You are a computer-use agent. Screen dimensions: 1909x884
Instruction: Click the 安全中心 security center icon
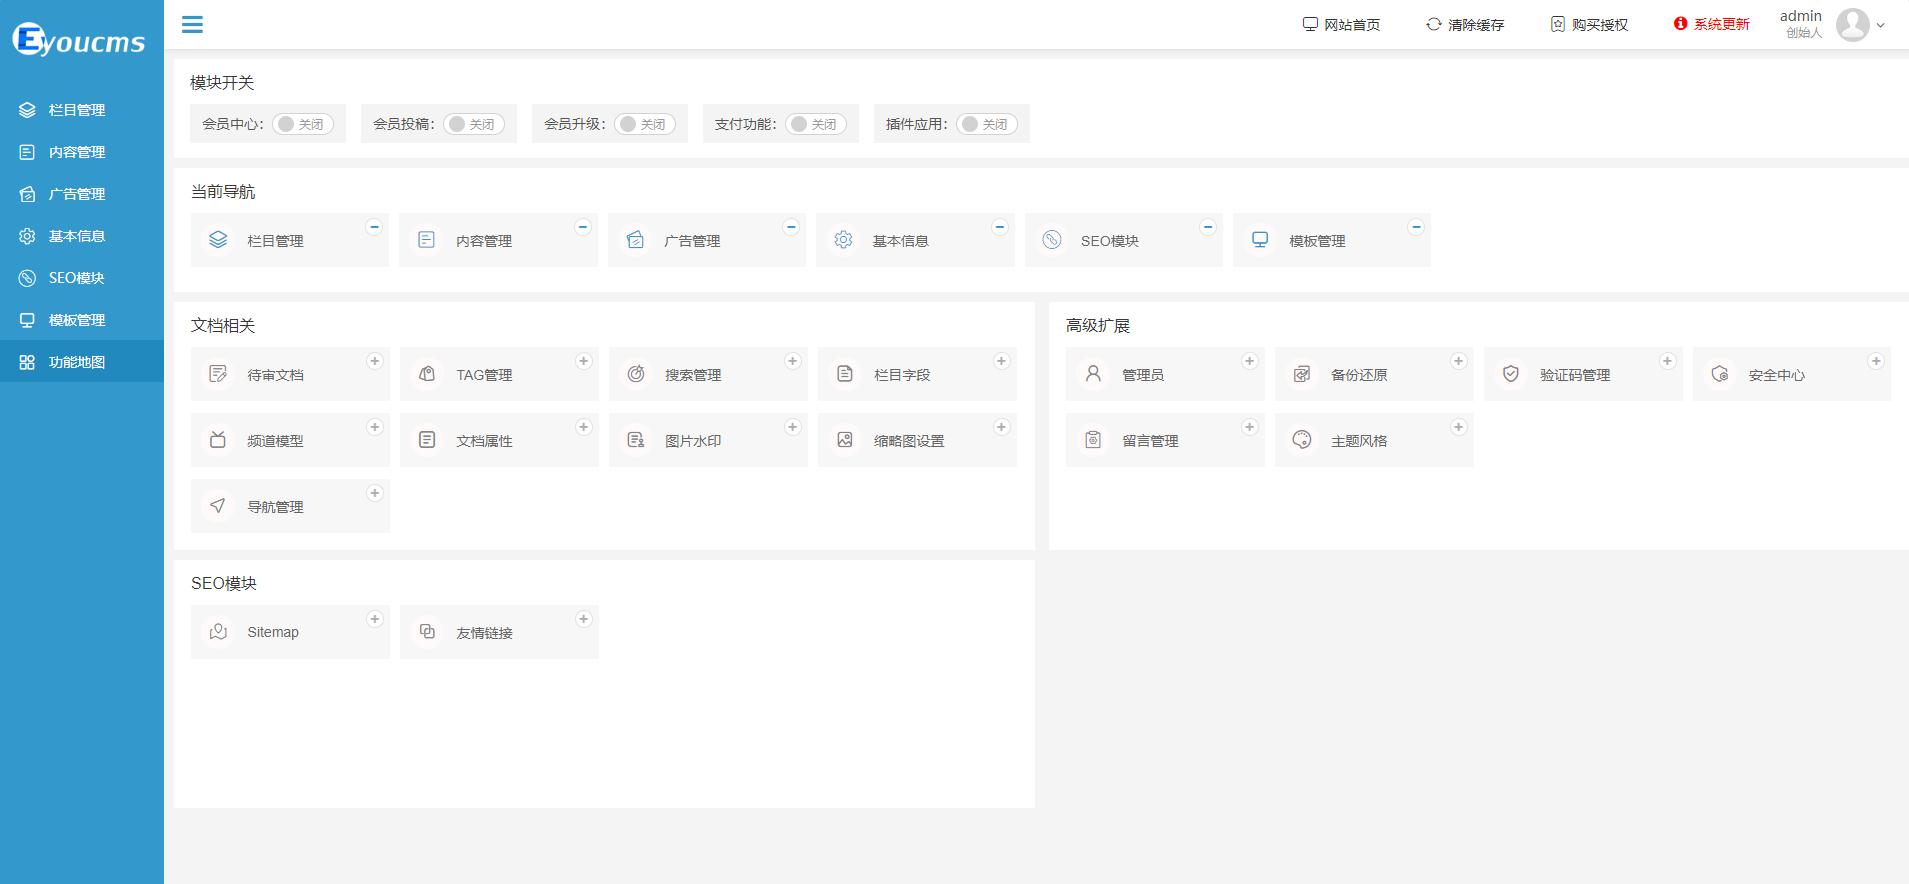pyautogui.click(x=1720, y=374)
